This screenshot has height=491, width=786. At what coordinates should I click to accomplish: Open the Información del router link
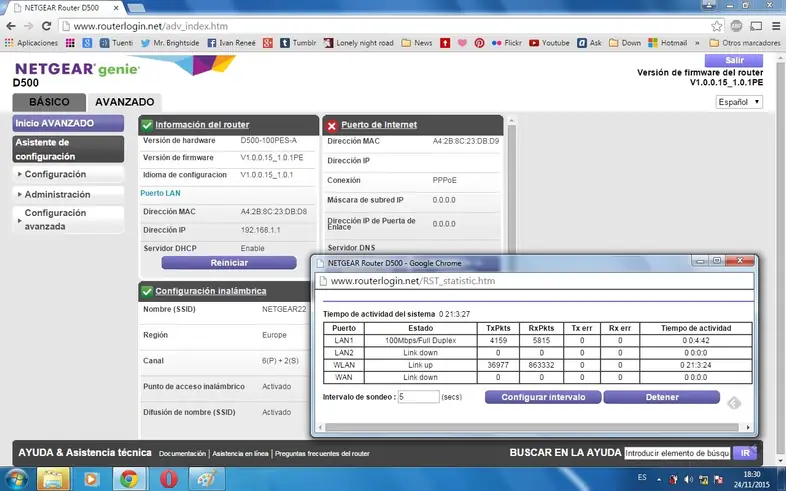point(202,125)
